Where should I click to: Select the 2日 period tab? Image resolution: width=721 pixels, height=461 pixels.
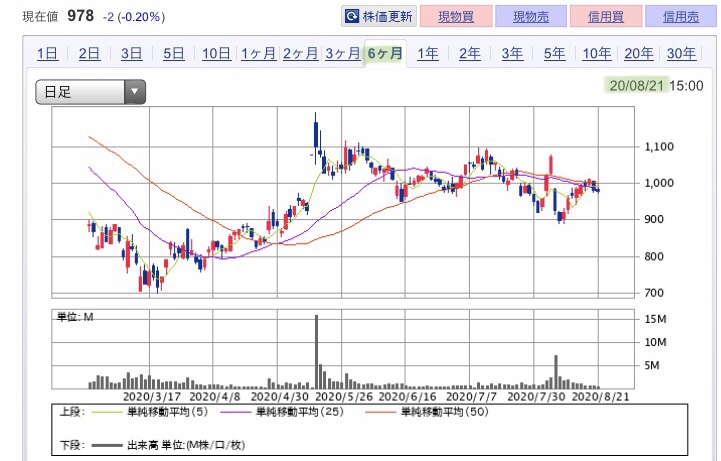pos(88,54)
